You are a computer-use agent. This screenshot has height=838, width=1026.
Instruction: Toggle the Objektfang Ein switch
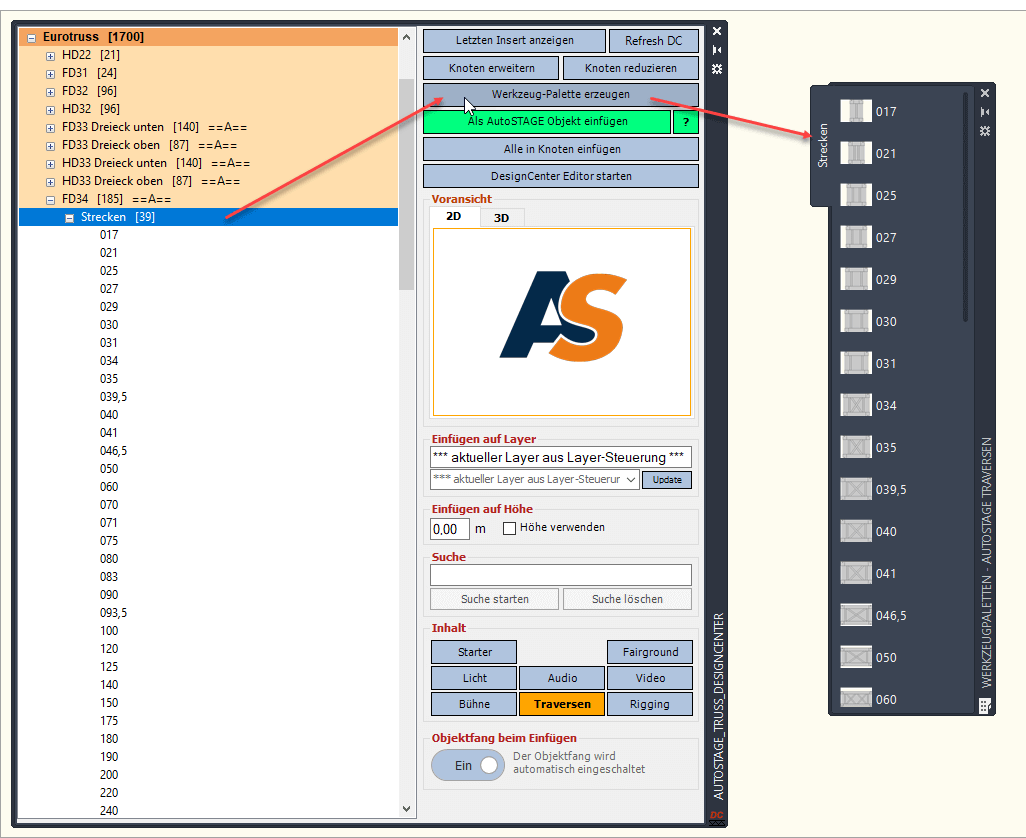click(468, 765)
